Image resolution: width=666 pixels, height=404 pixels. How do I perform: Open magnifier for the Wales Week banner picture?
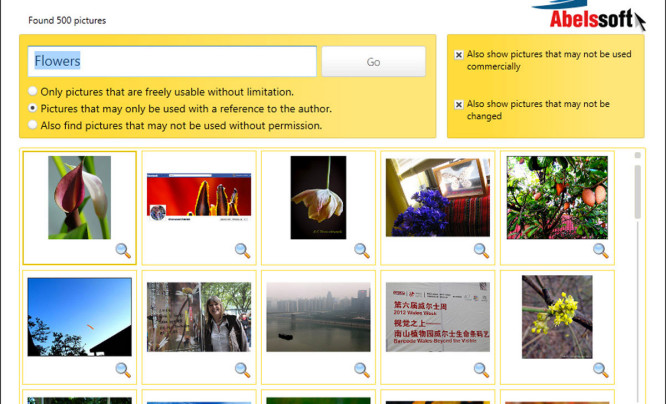[x=481, y=370]
